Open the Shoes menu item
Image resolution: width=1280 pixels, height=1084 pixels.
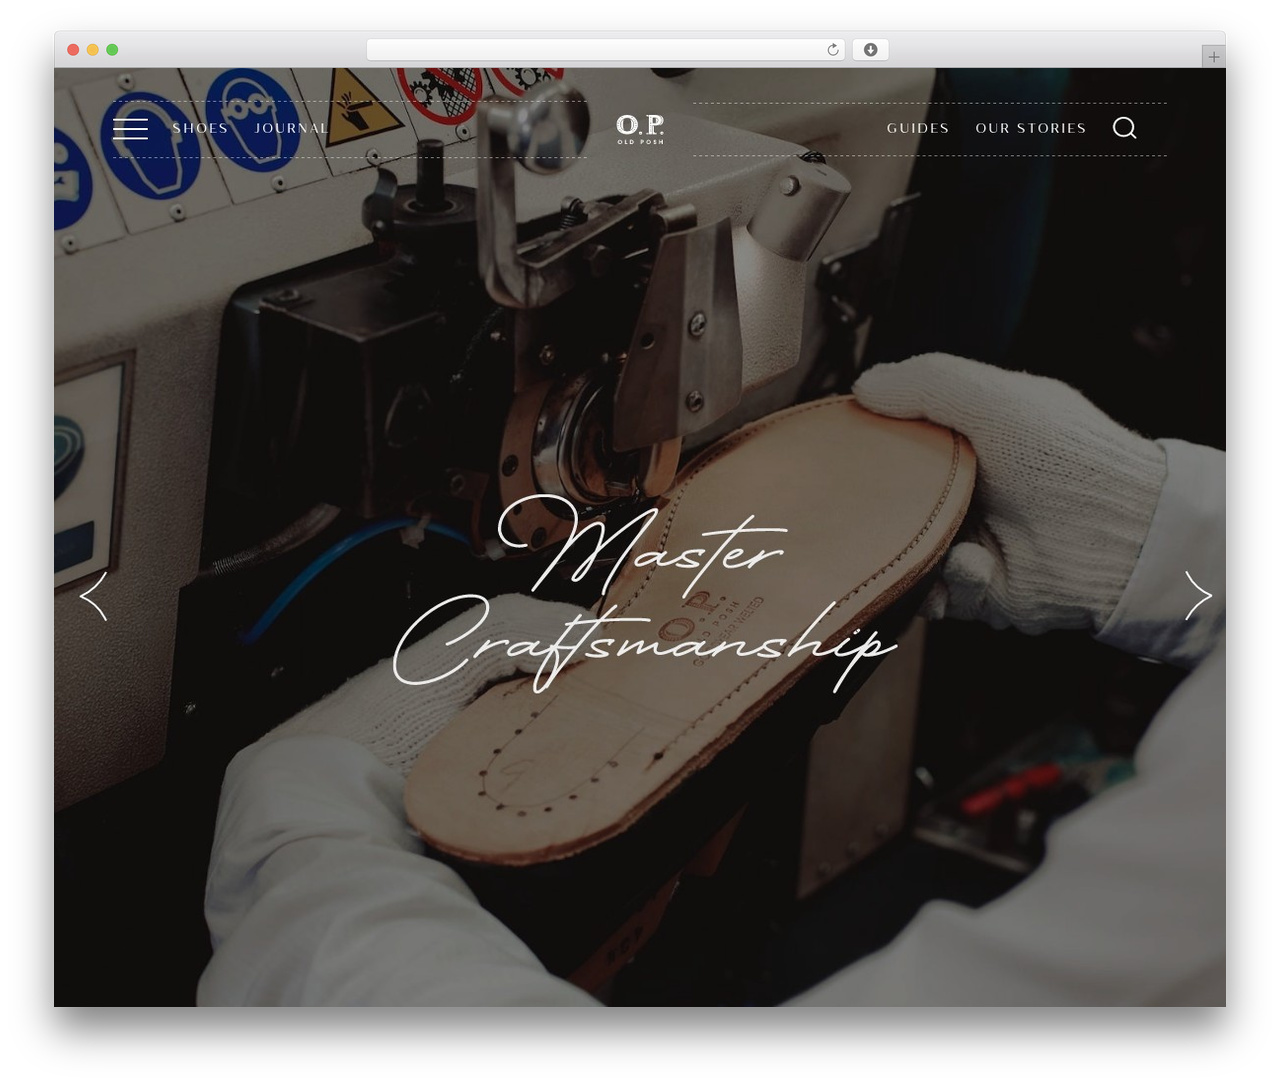point(200,128)
